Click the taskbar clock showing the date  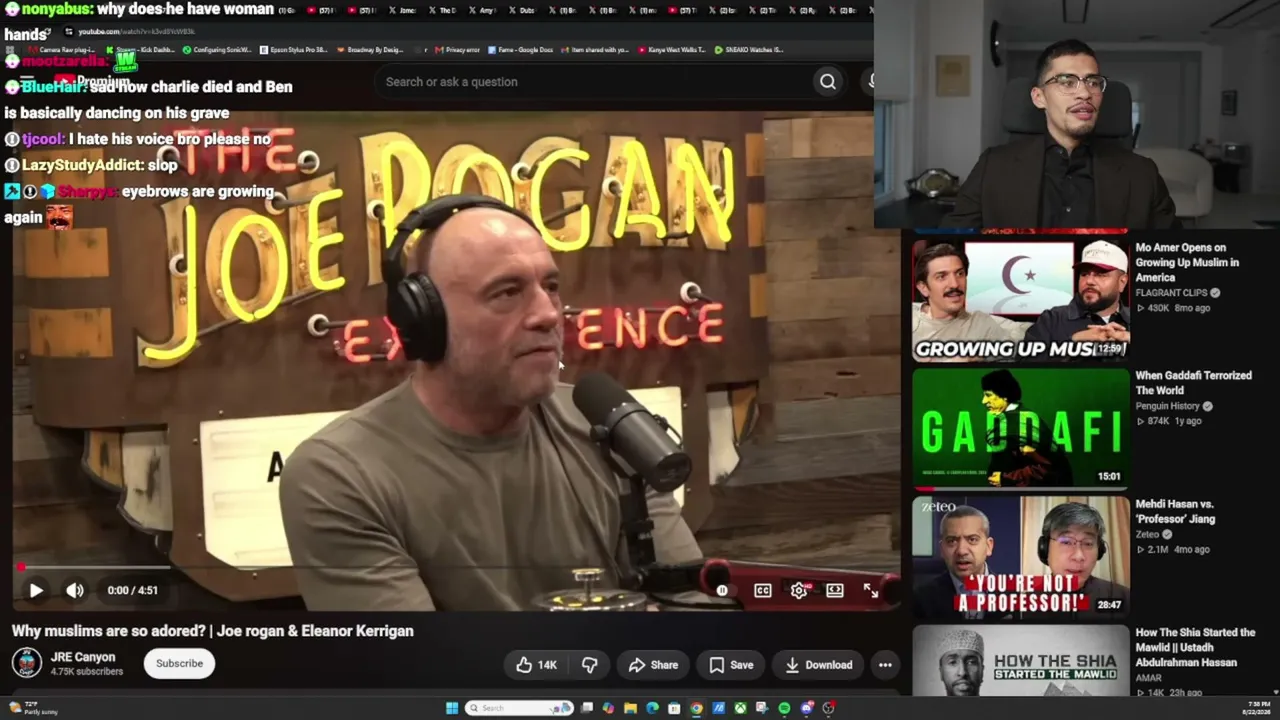(x=1255, y=708)
